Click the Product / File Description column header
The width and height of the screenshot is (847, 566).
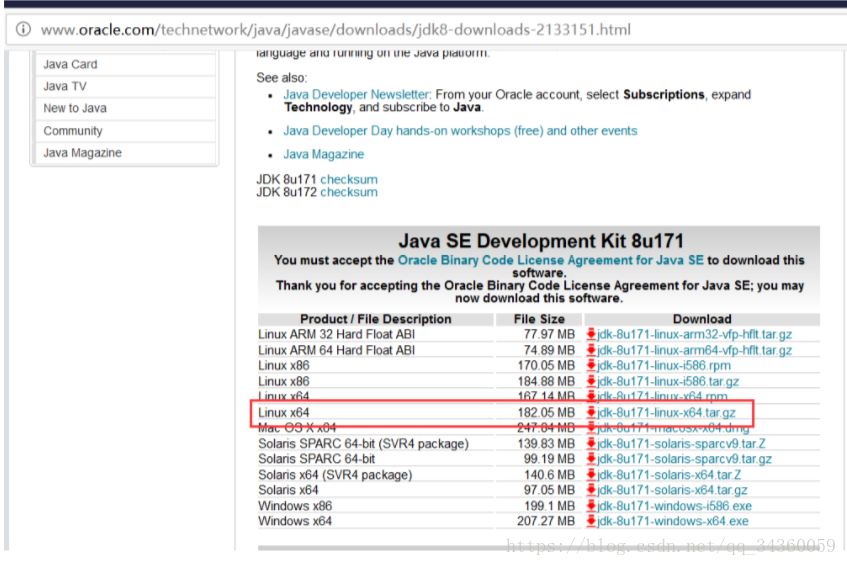376,319
